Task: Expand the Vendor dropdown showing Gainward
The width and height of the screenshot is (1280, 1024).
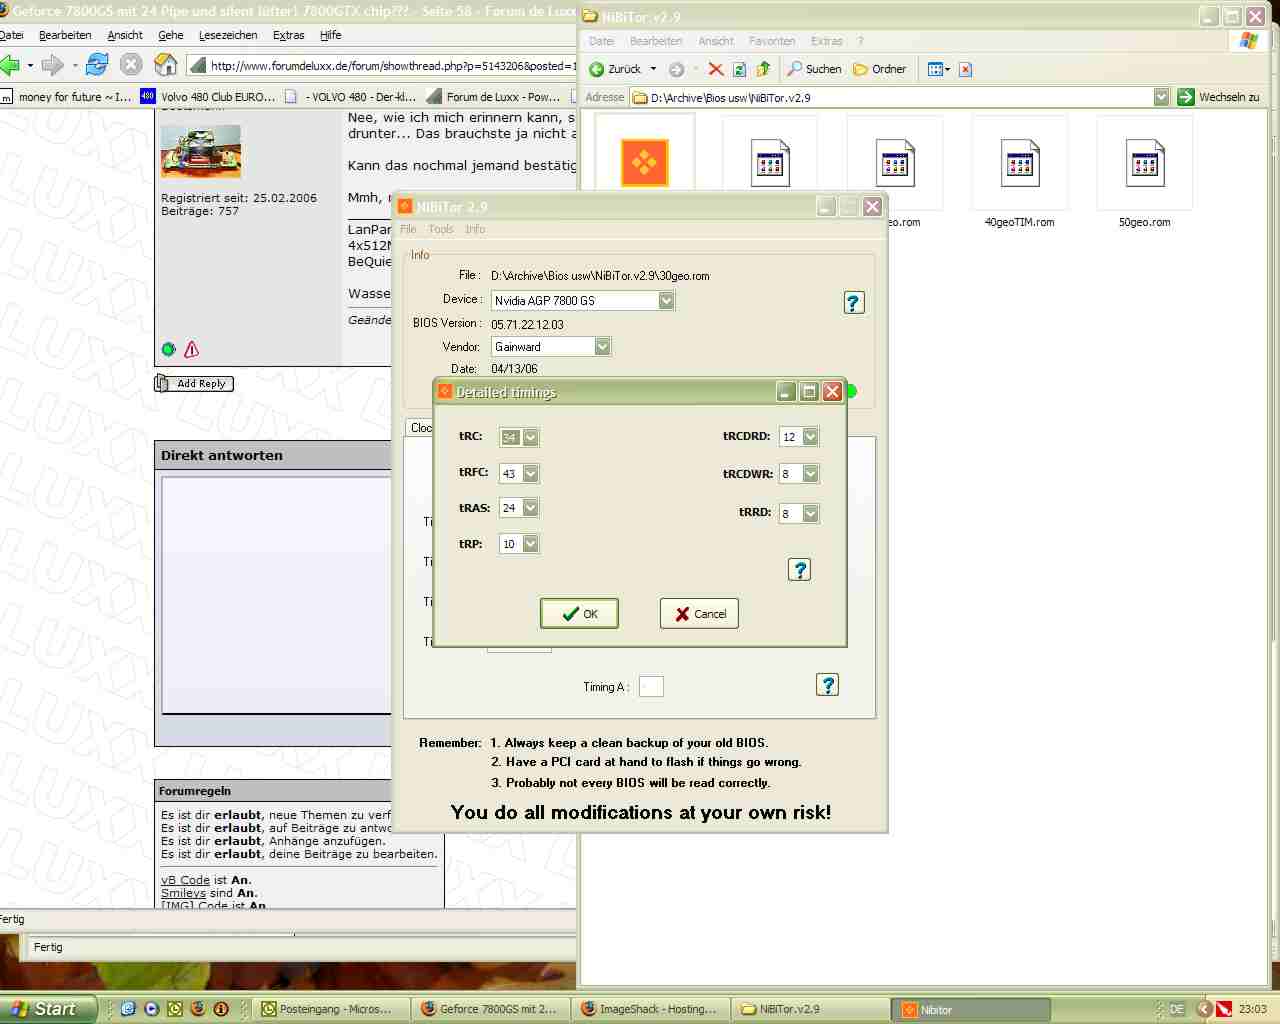Action: (x=602, y=346)
